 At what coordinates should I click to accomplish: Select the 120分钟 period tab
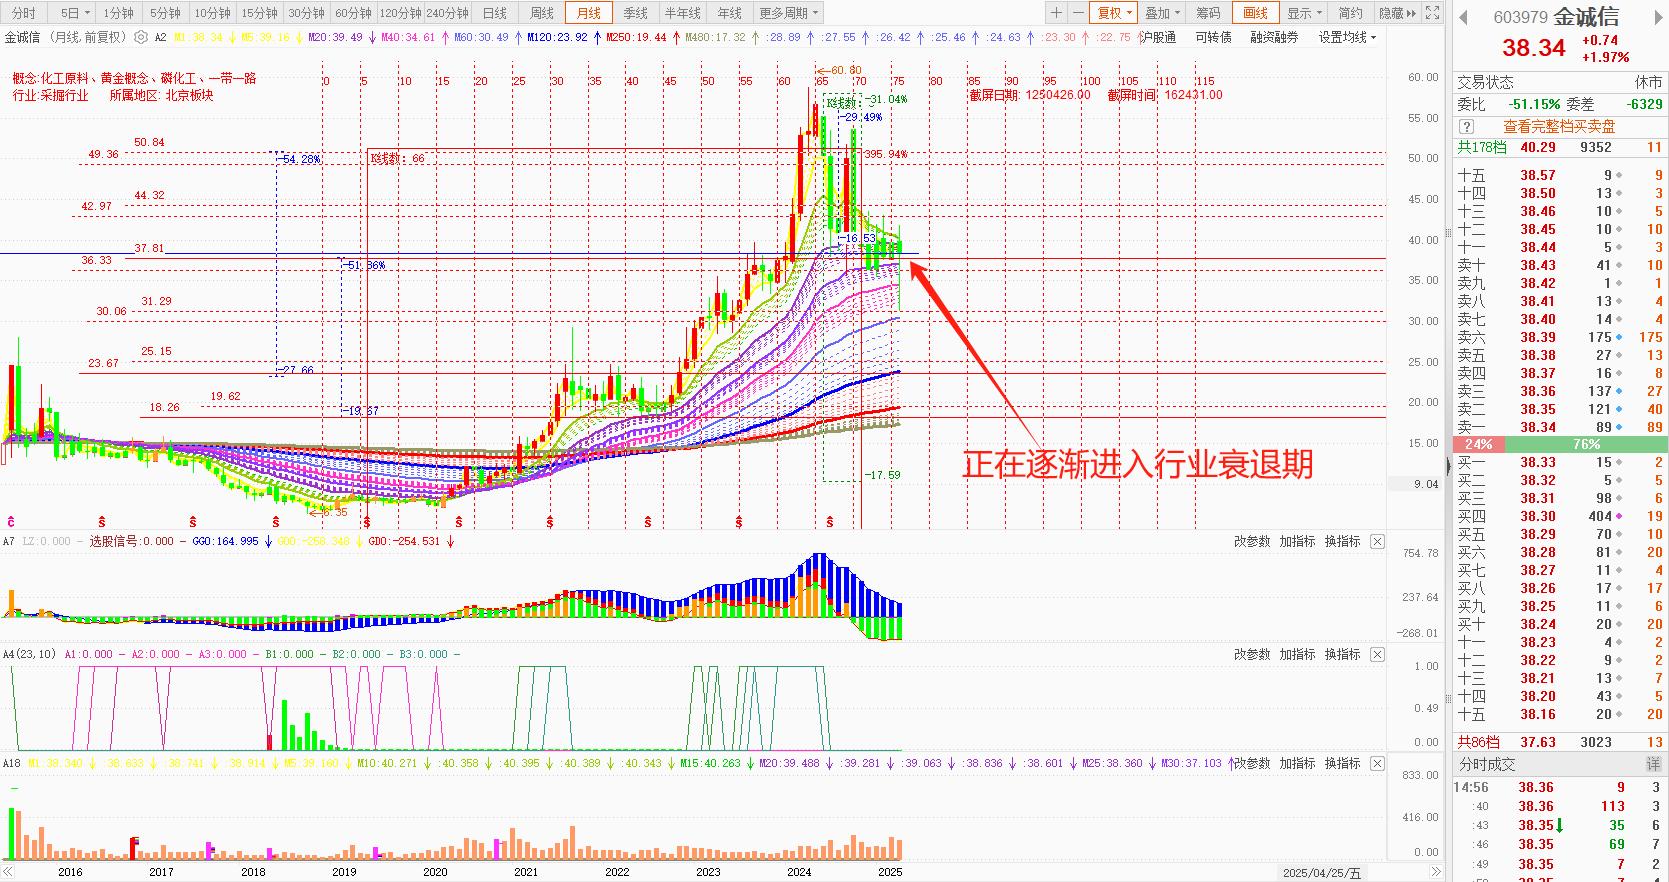401,13
